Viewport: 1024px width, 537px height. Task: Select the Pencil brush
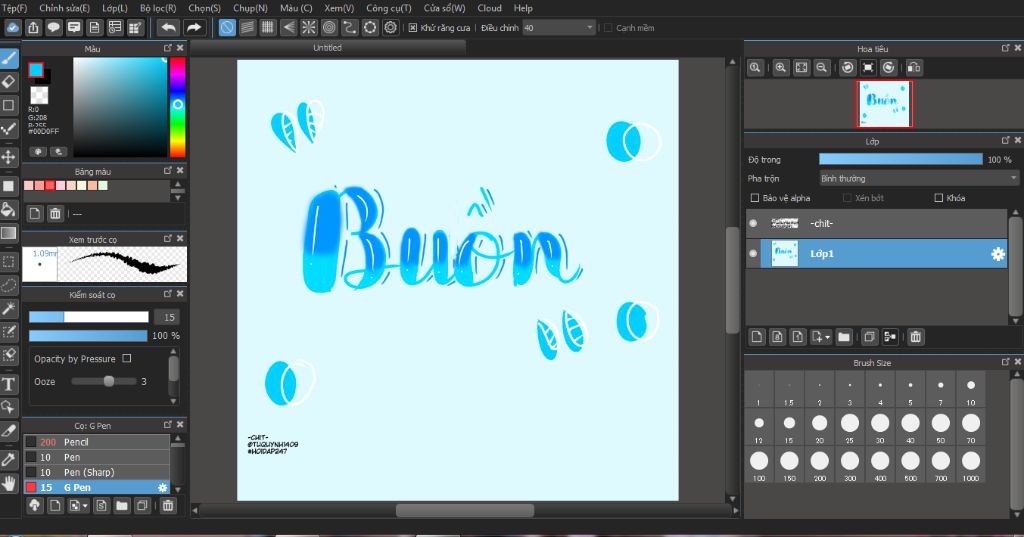[97, 442]
